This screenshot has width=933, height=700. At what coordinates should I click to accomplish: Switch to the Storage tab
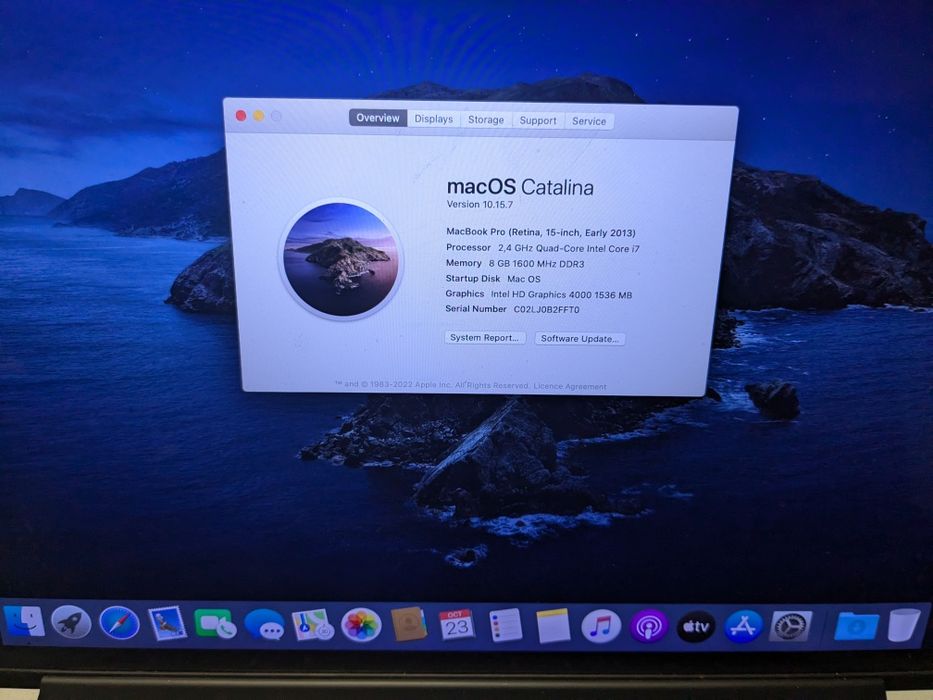(x=486, y=120)
